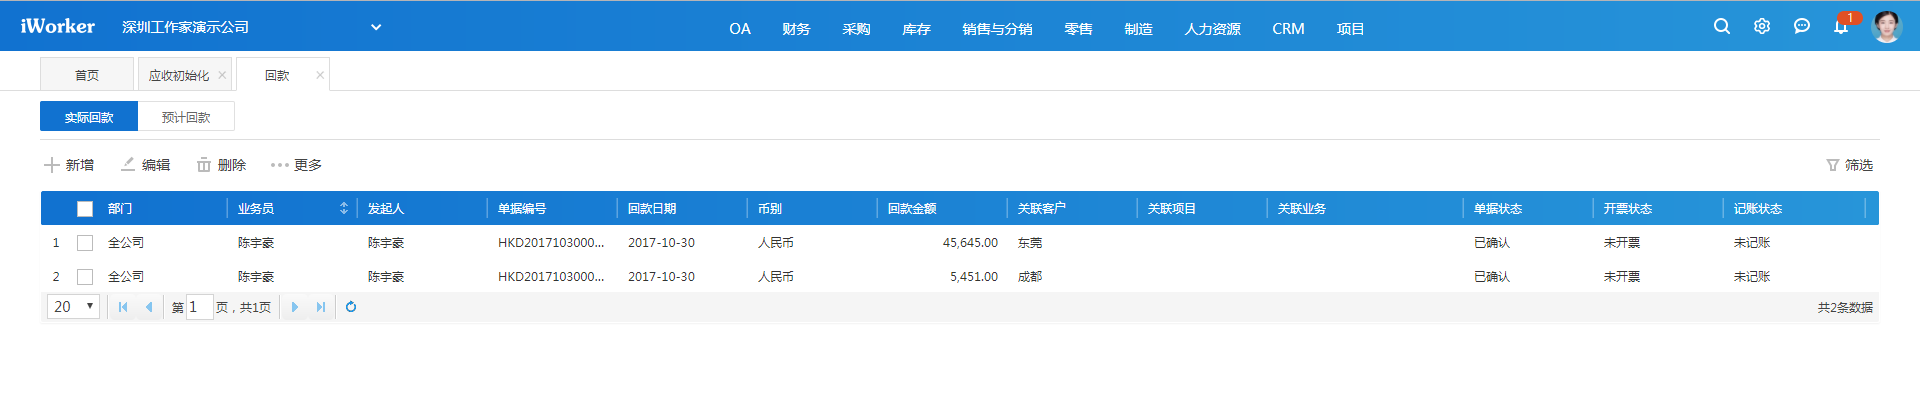Sort by the 业务员 column sort arrows
This screenshot has width=1920, height=415.
tap(344, 208)
